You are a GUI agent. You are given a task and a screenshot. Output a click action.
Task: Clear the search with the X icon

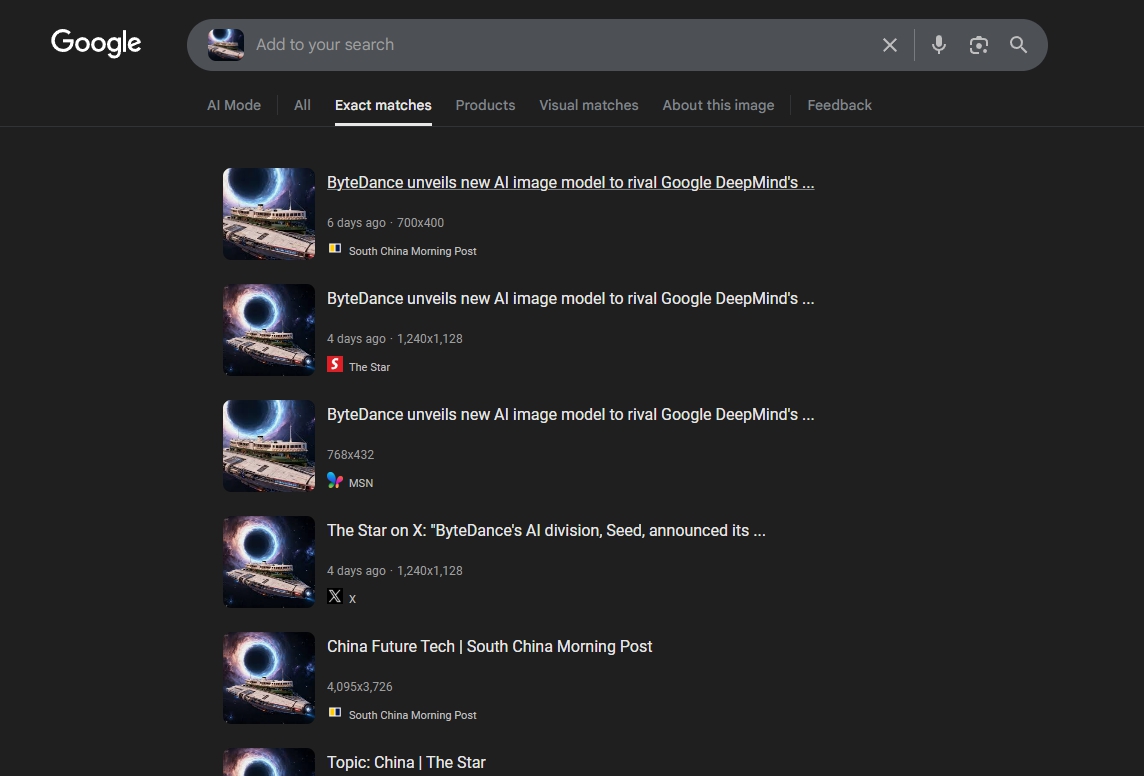point(889,45)
